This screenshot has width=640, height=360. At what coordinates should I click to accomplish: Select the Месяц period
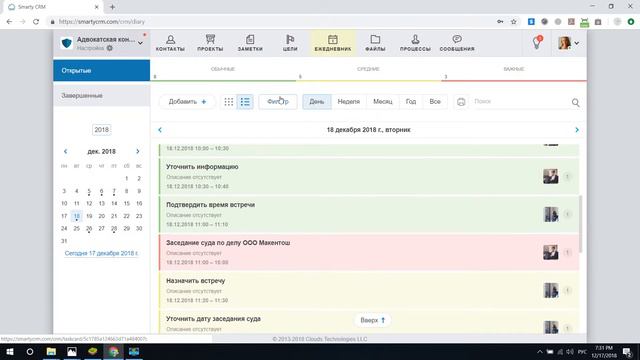382,102
